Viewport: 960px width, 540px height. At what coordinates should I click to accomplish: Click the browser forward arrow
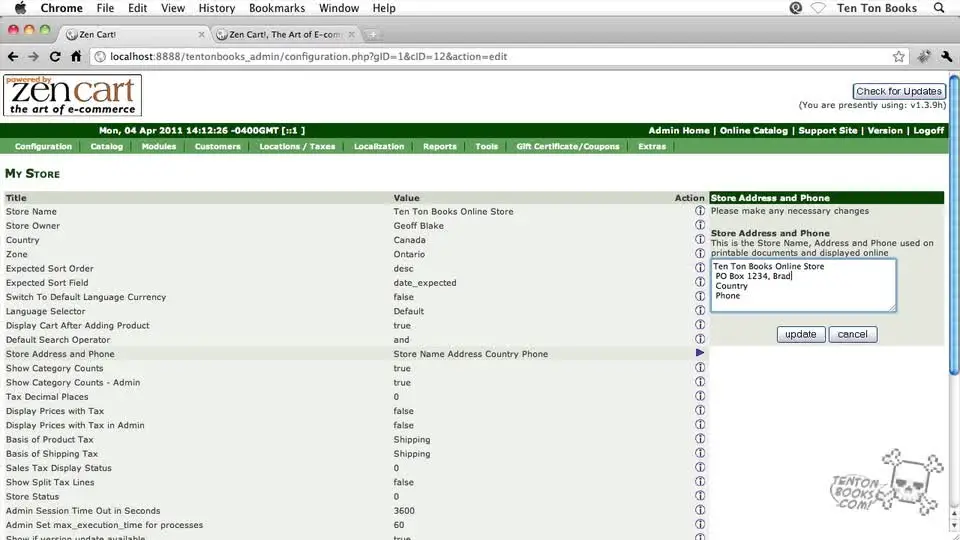point(33,56)
